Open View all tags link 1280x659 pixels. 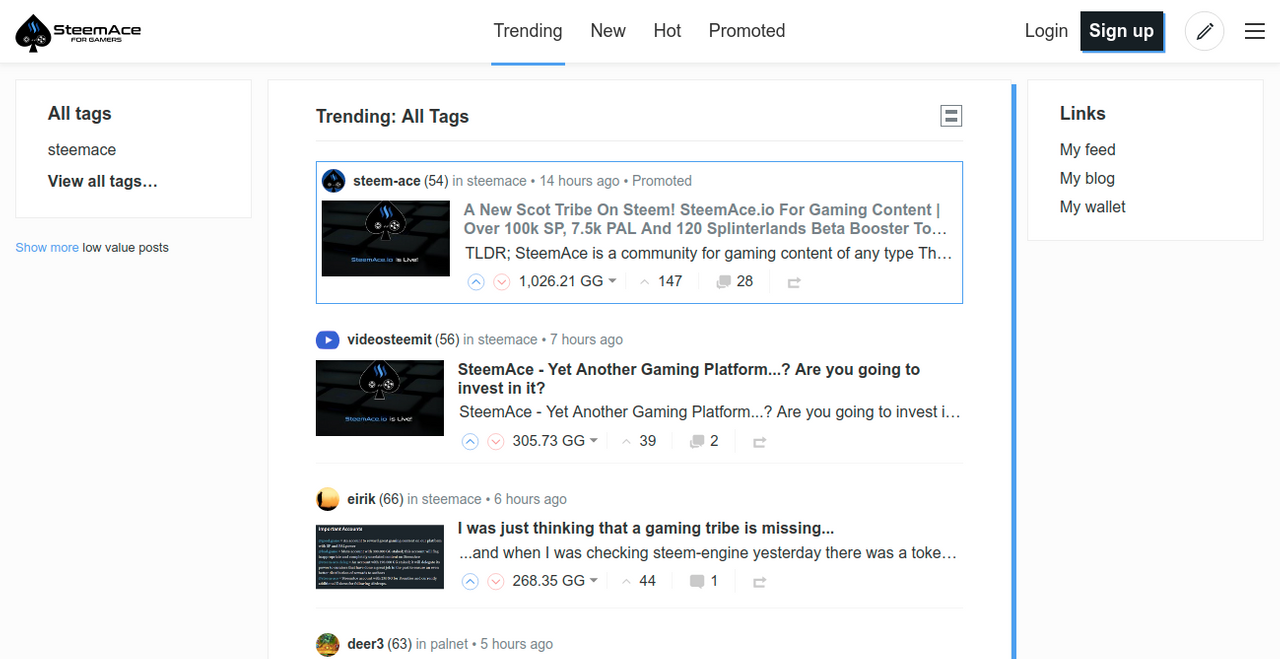103,181
